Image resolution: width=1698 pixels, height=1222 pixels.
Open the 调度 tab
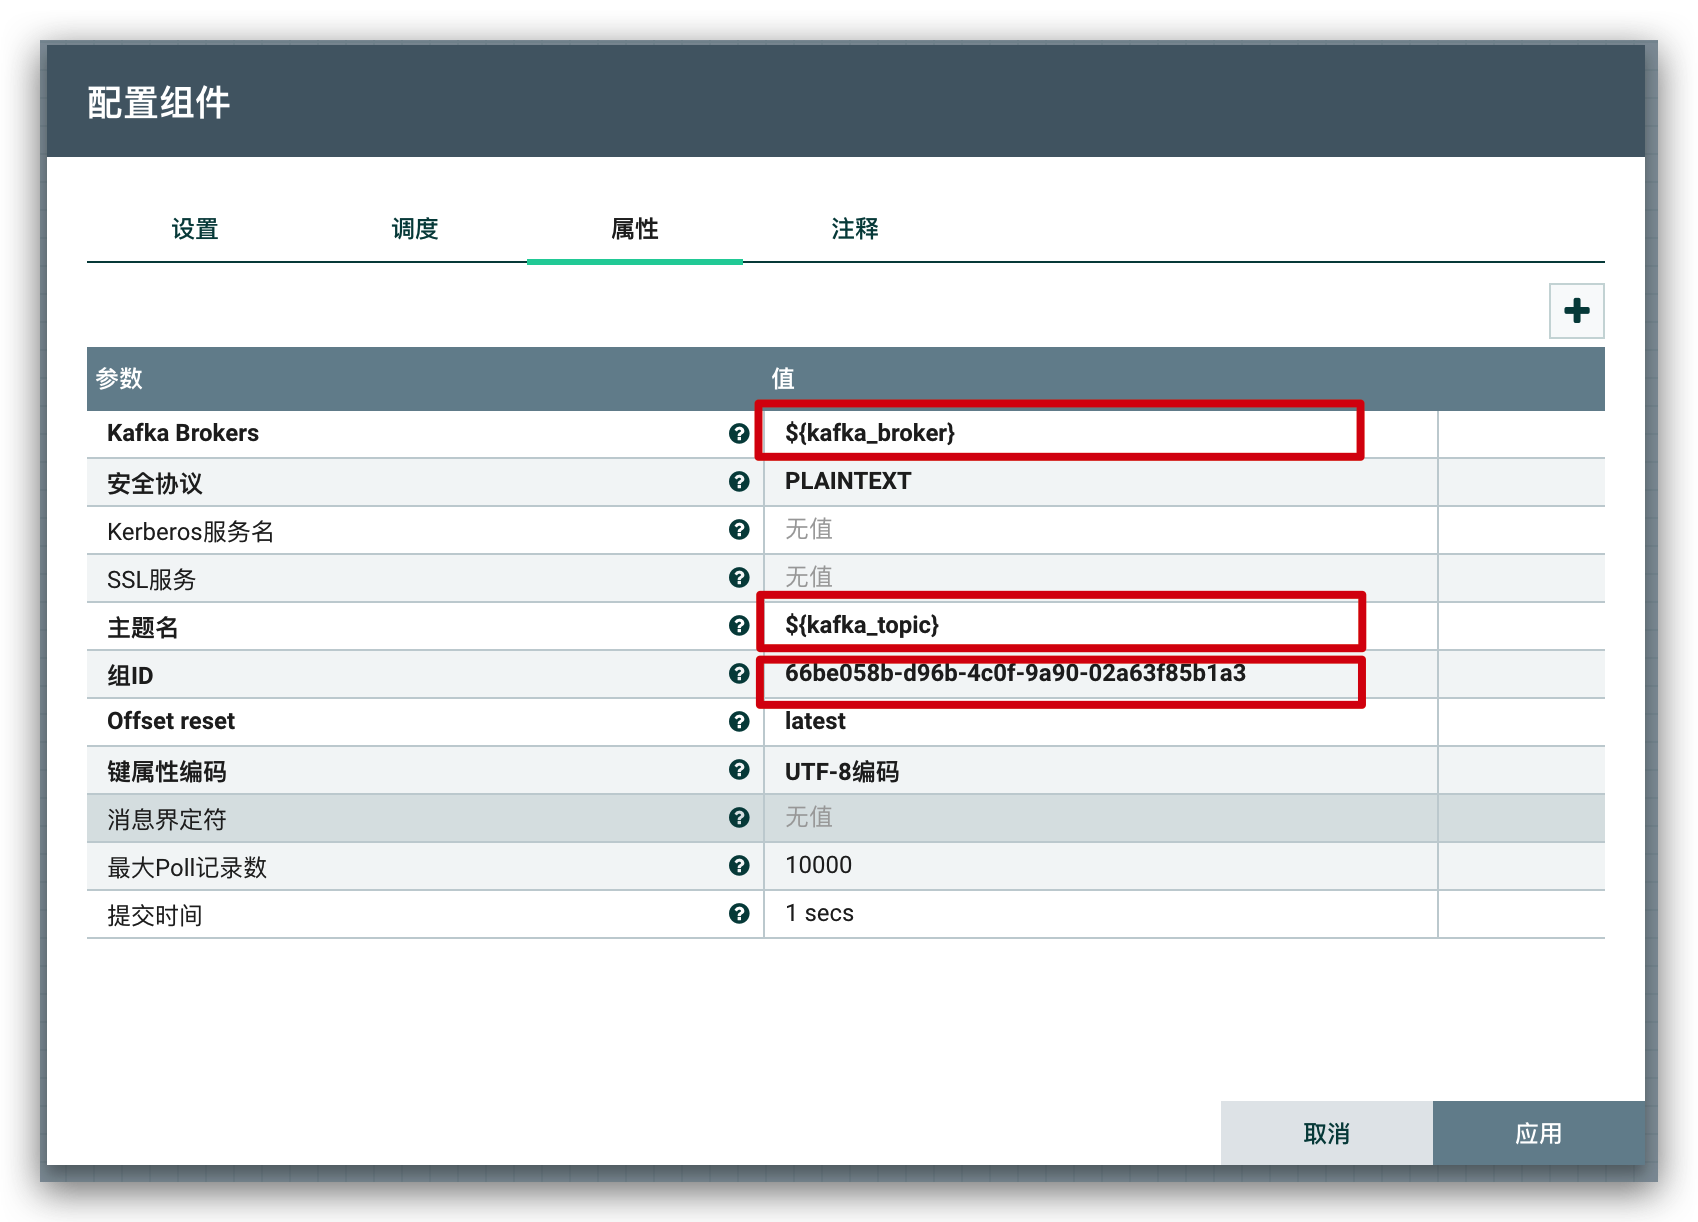pyautogui.click(x=415, y=229)
